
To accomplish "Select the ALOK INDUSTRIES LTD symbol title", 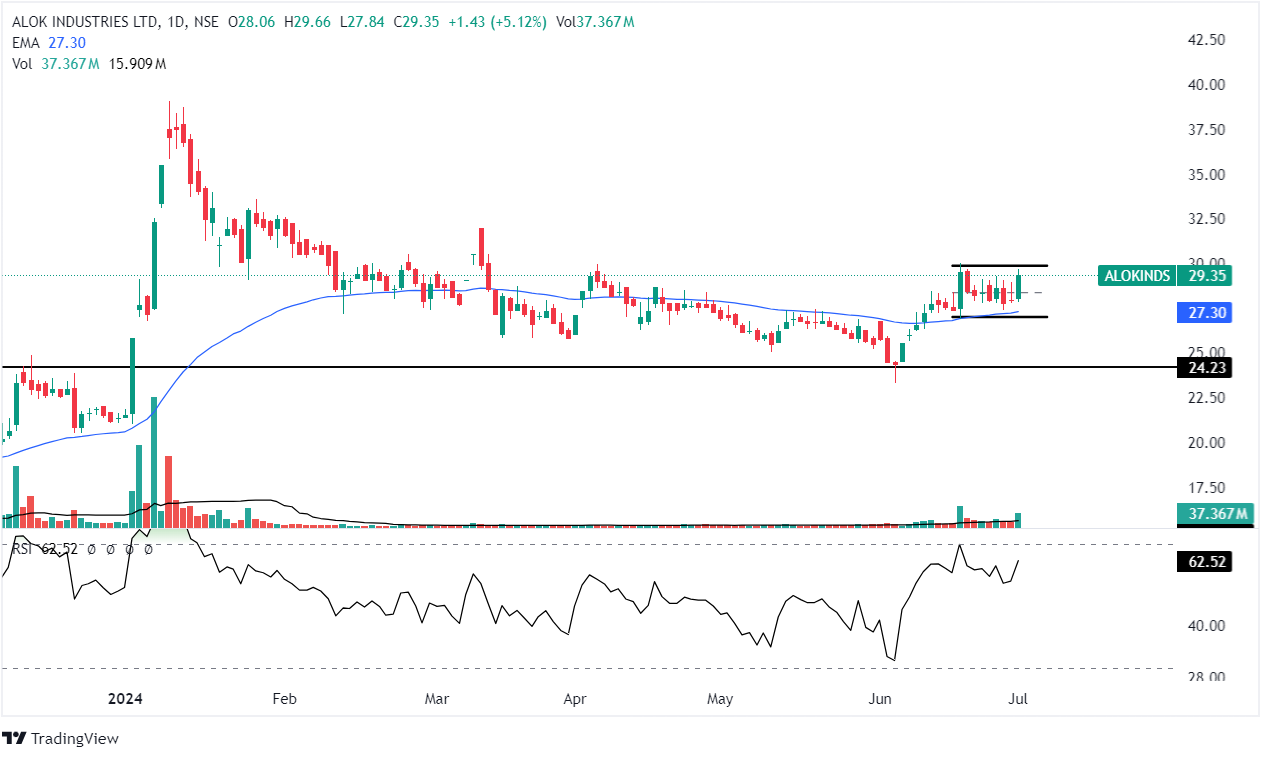I will coord(86,22).
